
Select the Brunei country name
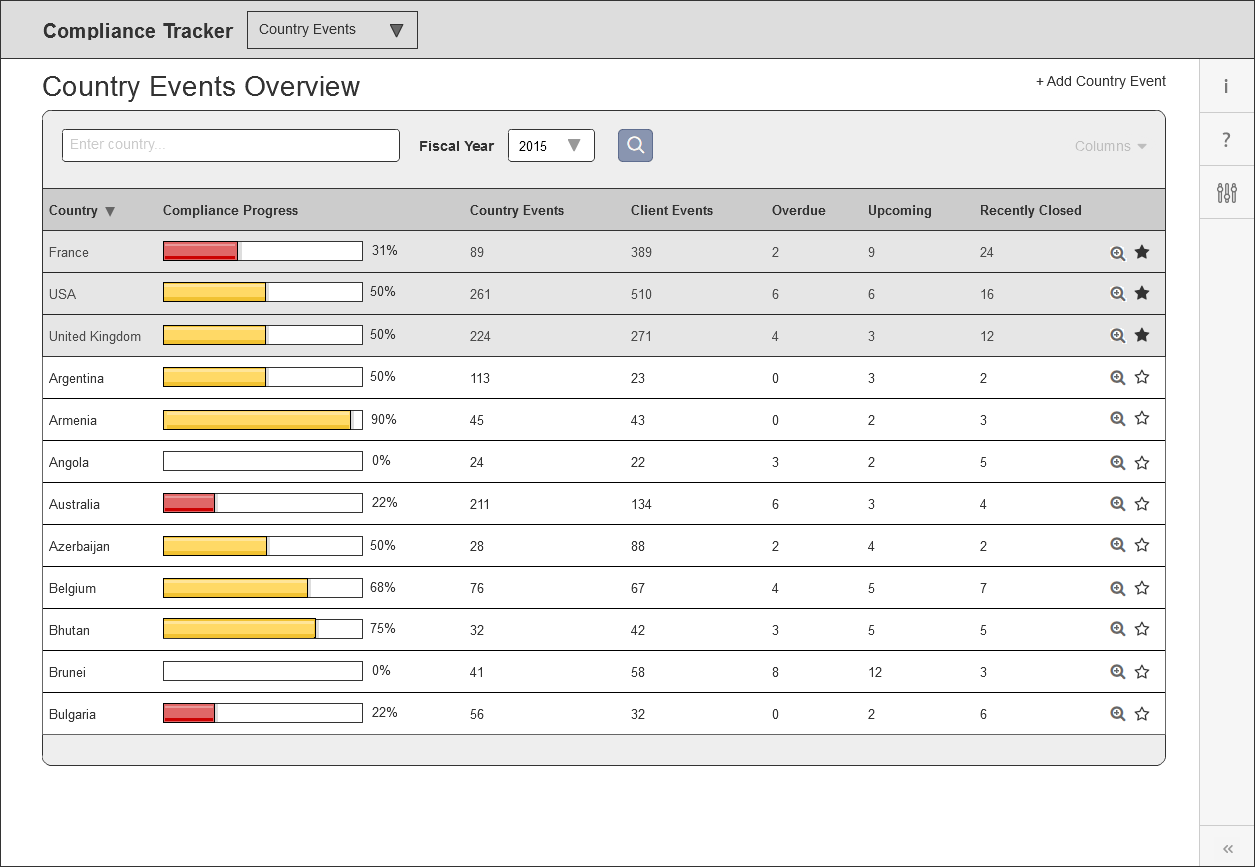click(67, 672)
